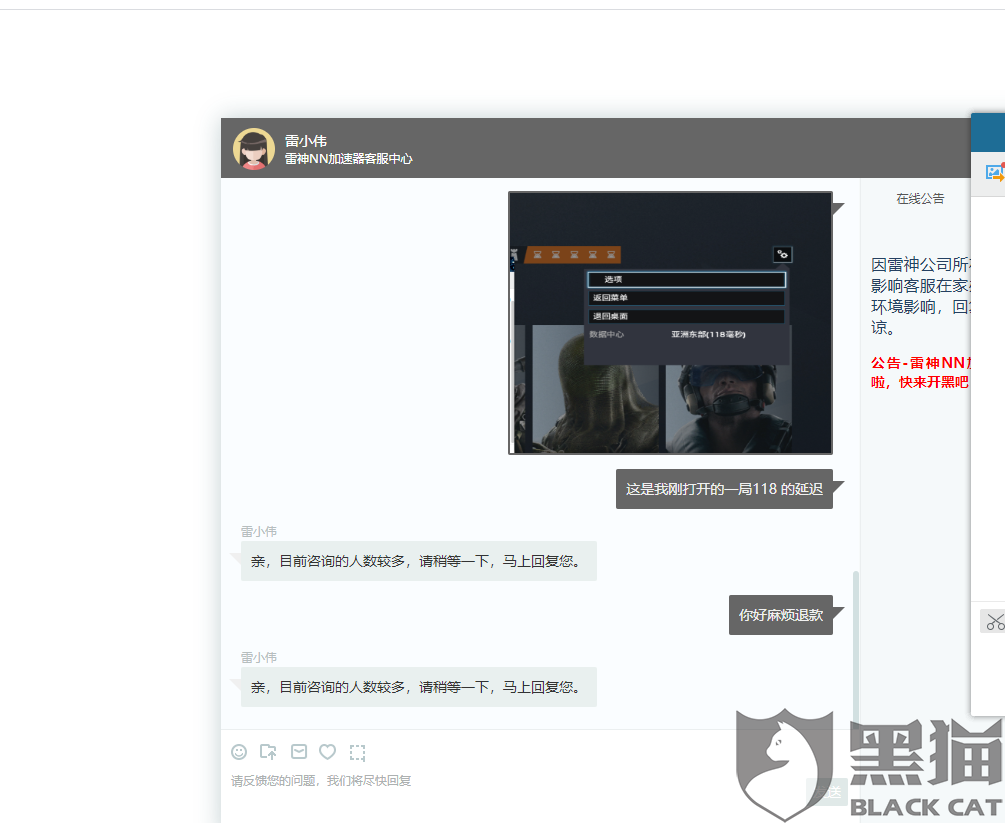The image size is (1005, 823).
Task: Activate the dashed-square screenshot capture icon
Action: 358,752
